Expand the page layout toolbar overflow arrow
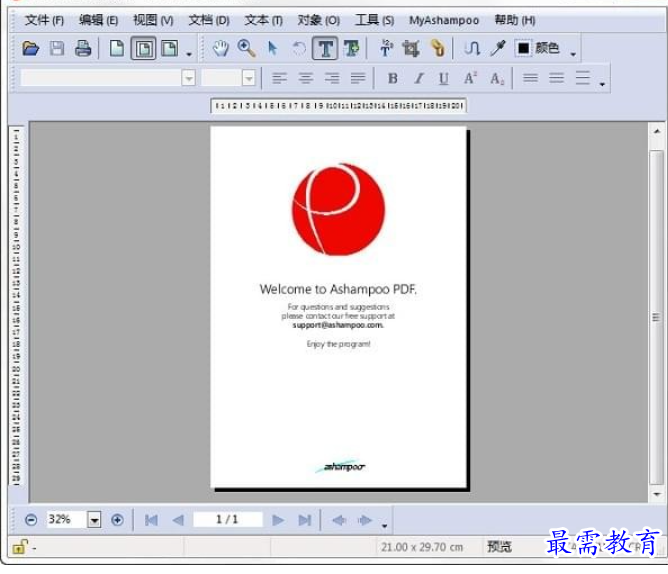668x574 pixels. point(189,54)
